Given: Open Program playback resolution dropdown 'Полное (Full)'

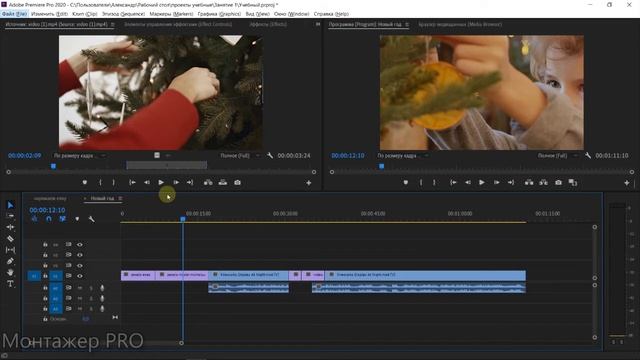Looking at the screenshot, I should pyautogui.click(x=557, y=156).
